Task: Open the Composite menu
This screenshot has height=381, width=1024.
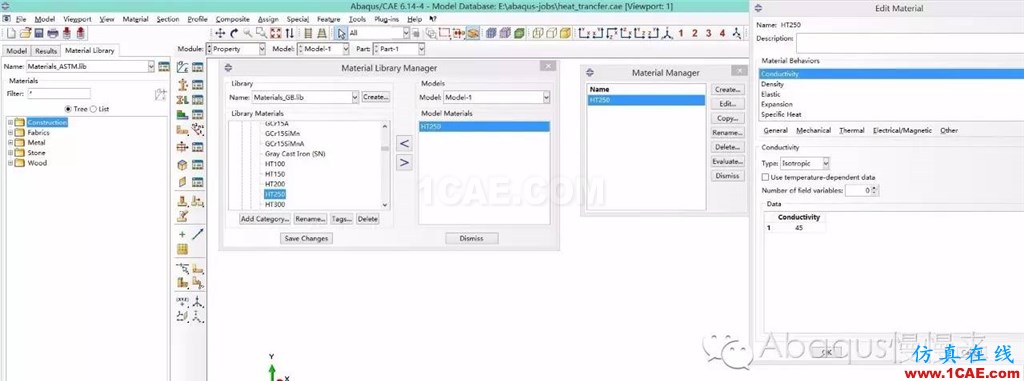Action: click(232, 19)
